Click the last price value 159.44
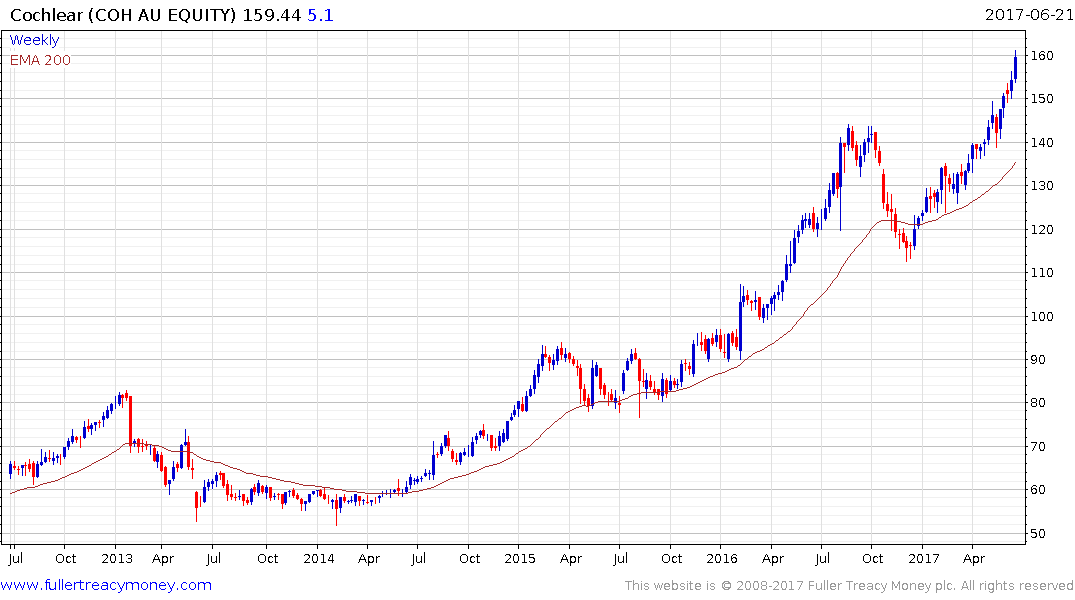 click(x=271, y=14)
